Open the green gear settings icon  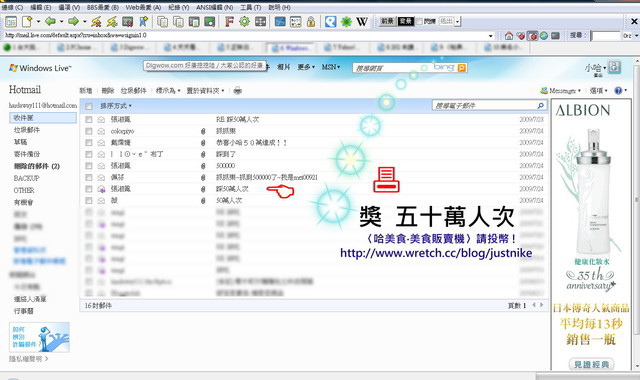click(x=244, y=21)
